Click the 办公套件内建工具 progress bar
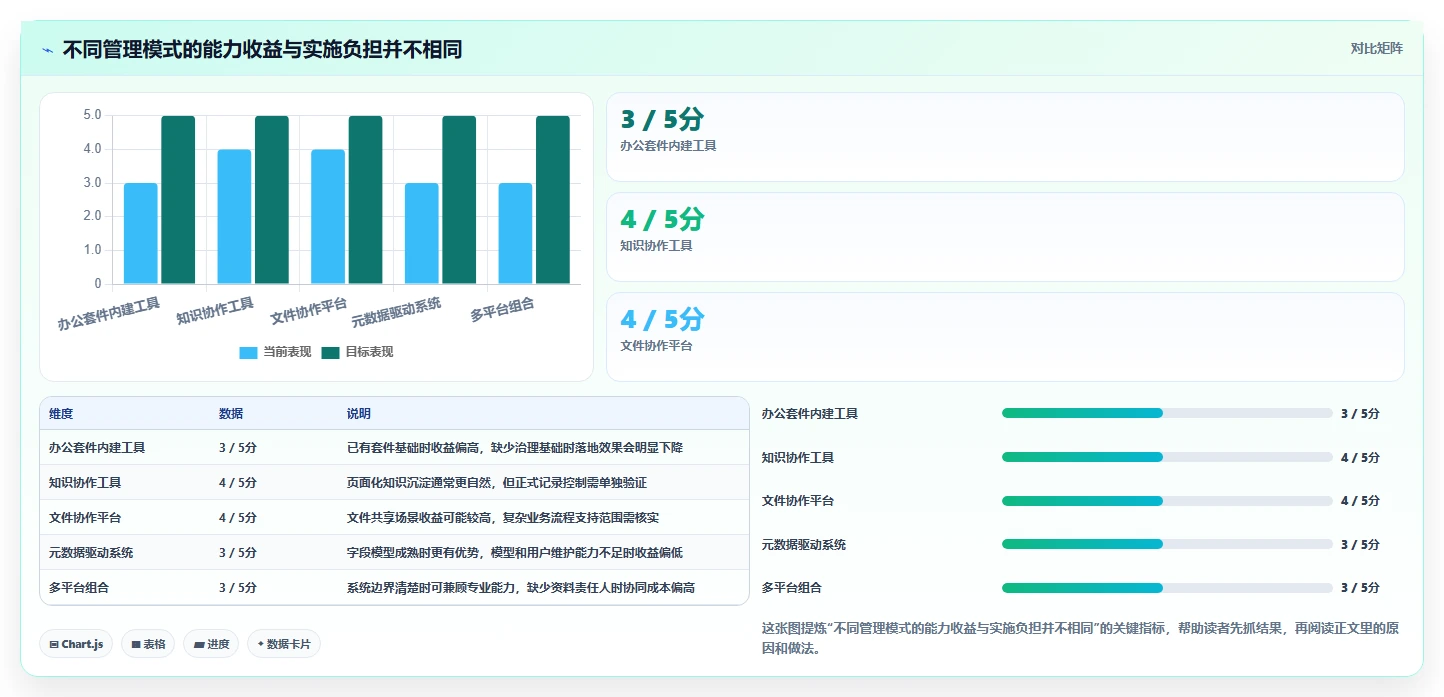Image resolution: width=1444 pixels, height=697 pixels. point(1167,413)
